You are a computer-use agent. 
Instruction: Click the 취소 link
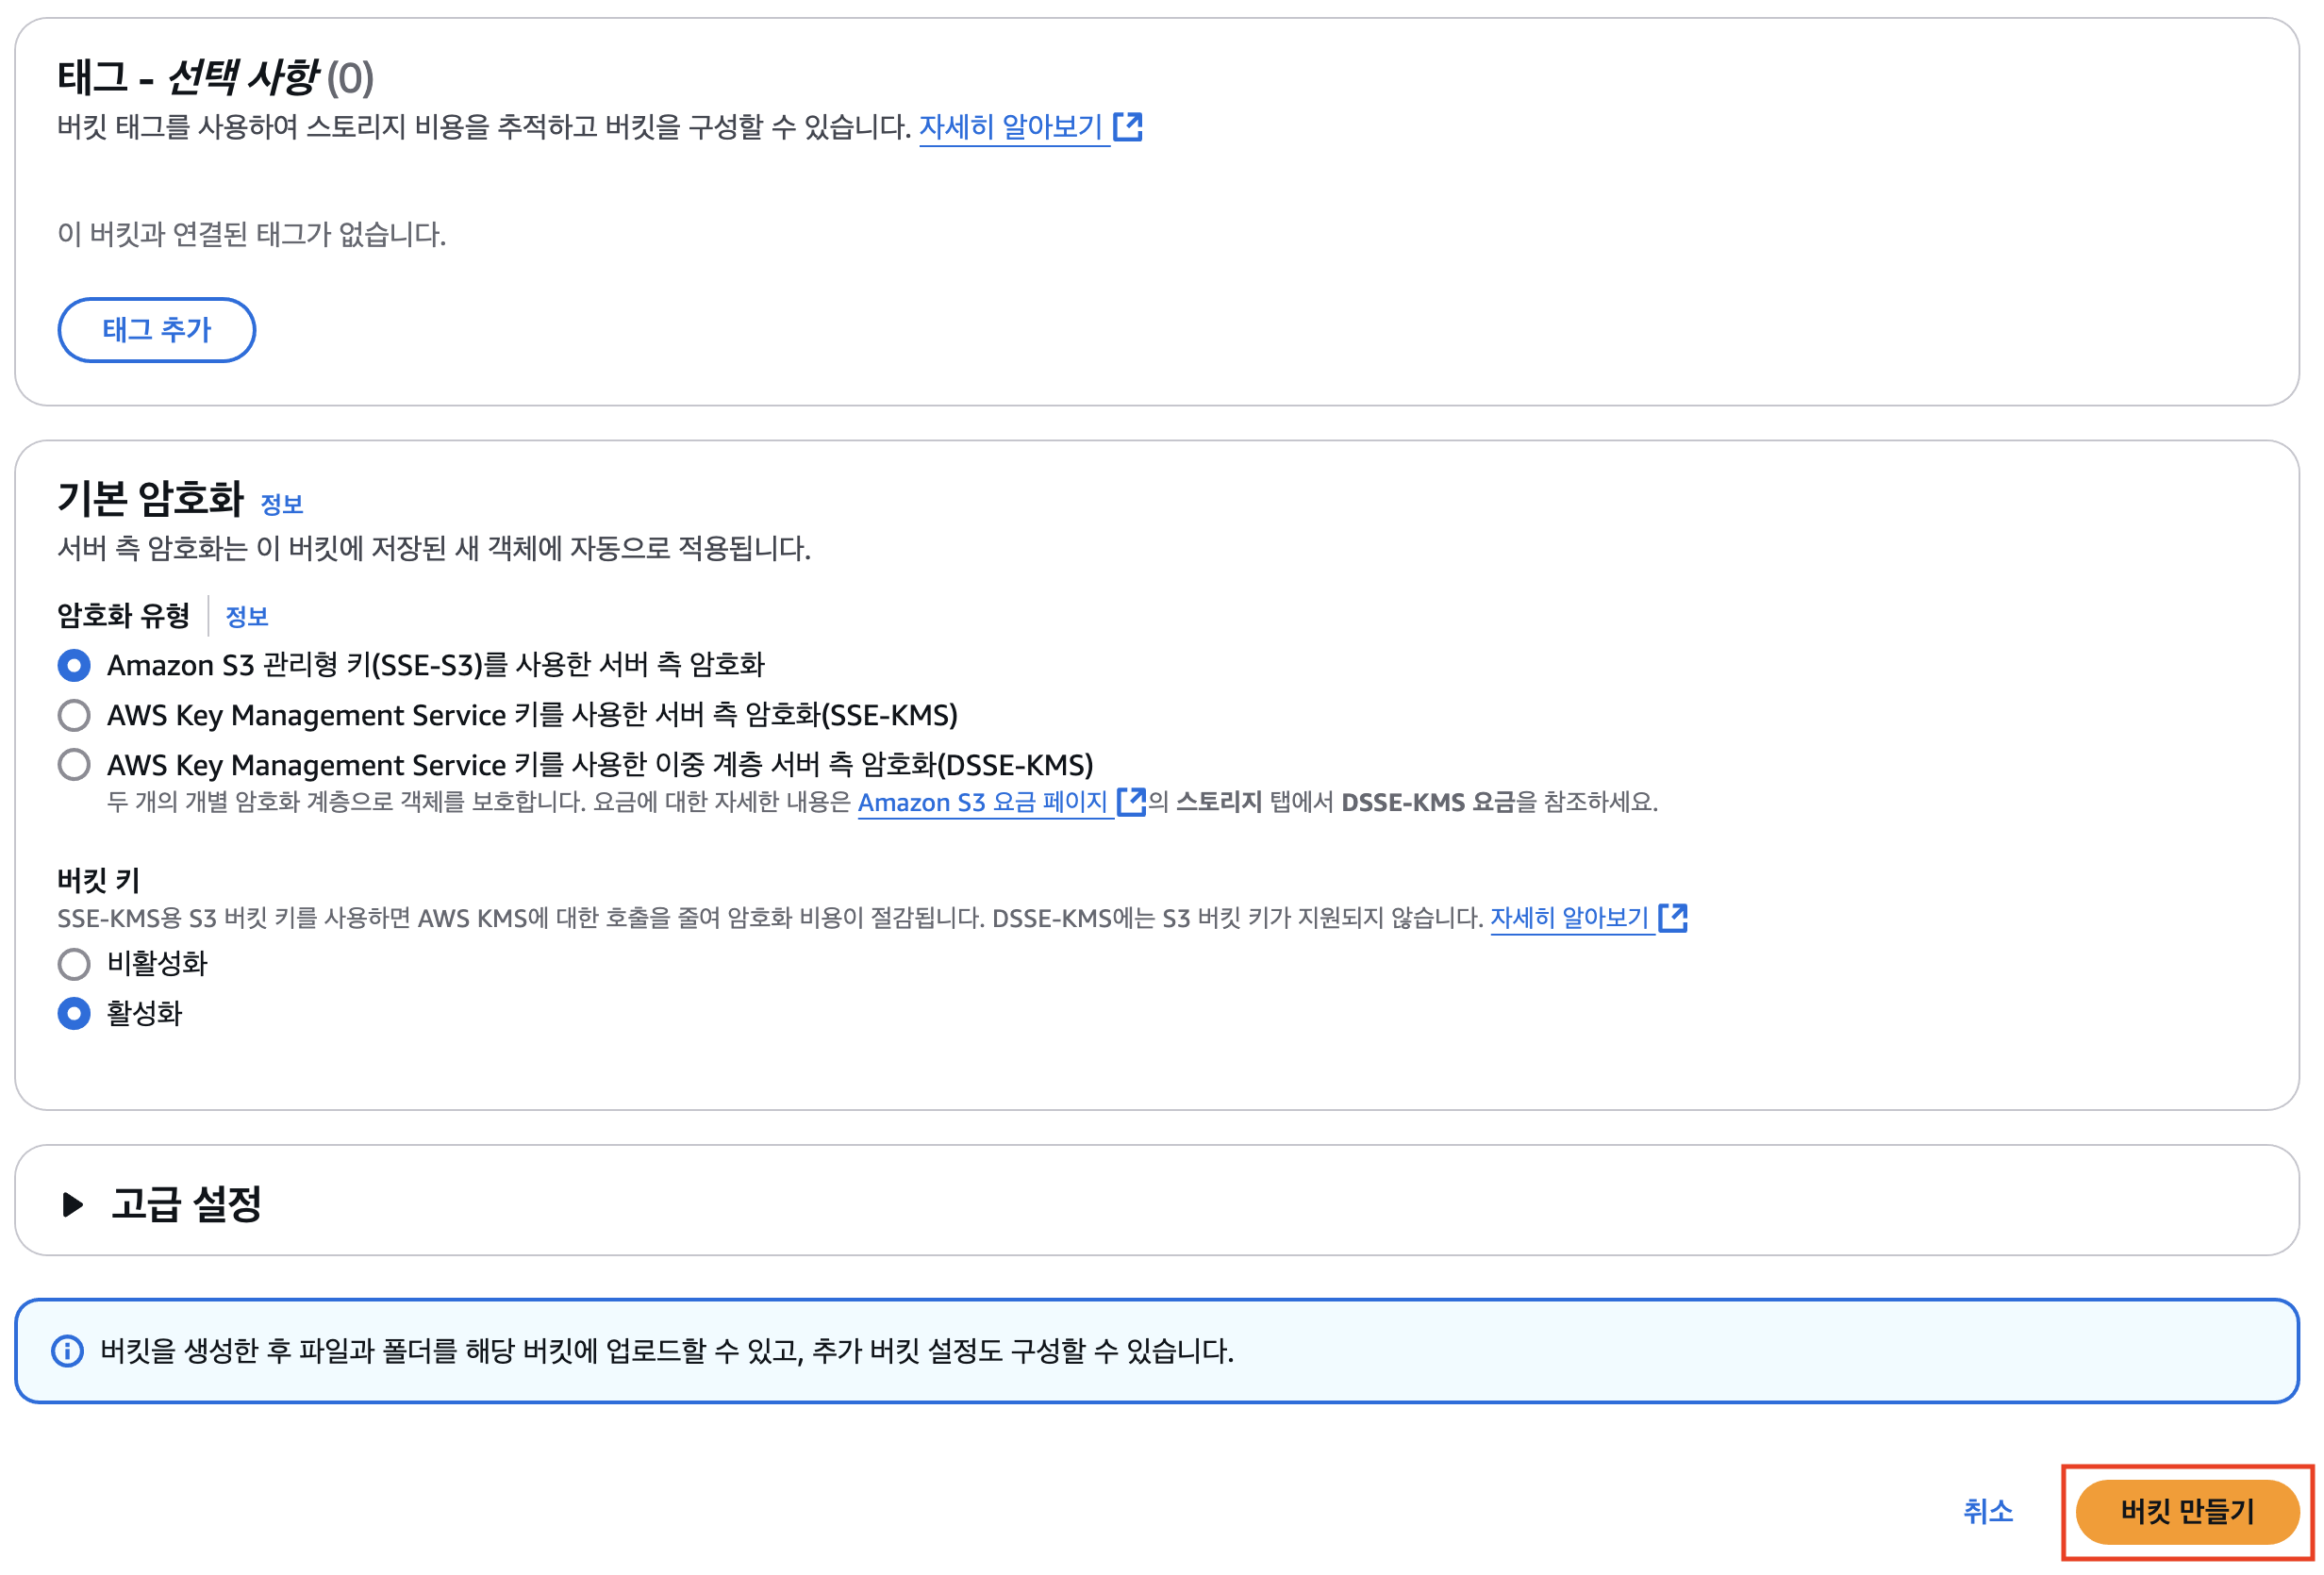tap(1987, 1511)
